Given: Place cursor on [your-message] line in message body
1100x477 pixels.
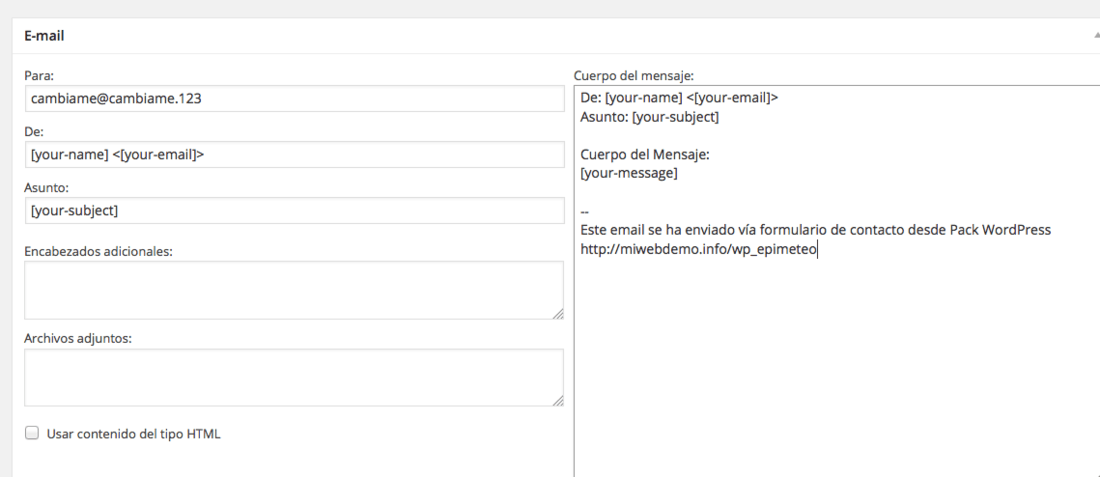Looking at the screenshot, I should point(629,173).
